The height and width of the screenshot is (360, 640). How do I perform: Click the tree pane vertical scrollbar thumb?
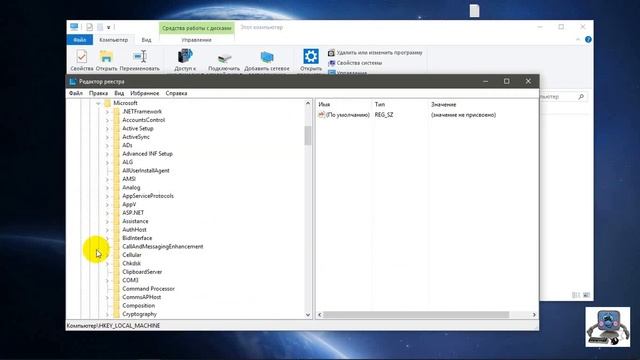click(308, 136)
